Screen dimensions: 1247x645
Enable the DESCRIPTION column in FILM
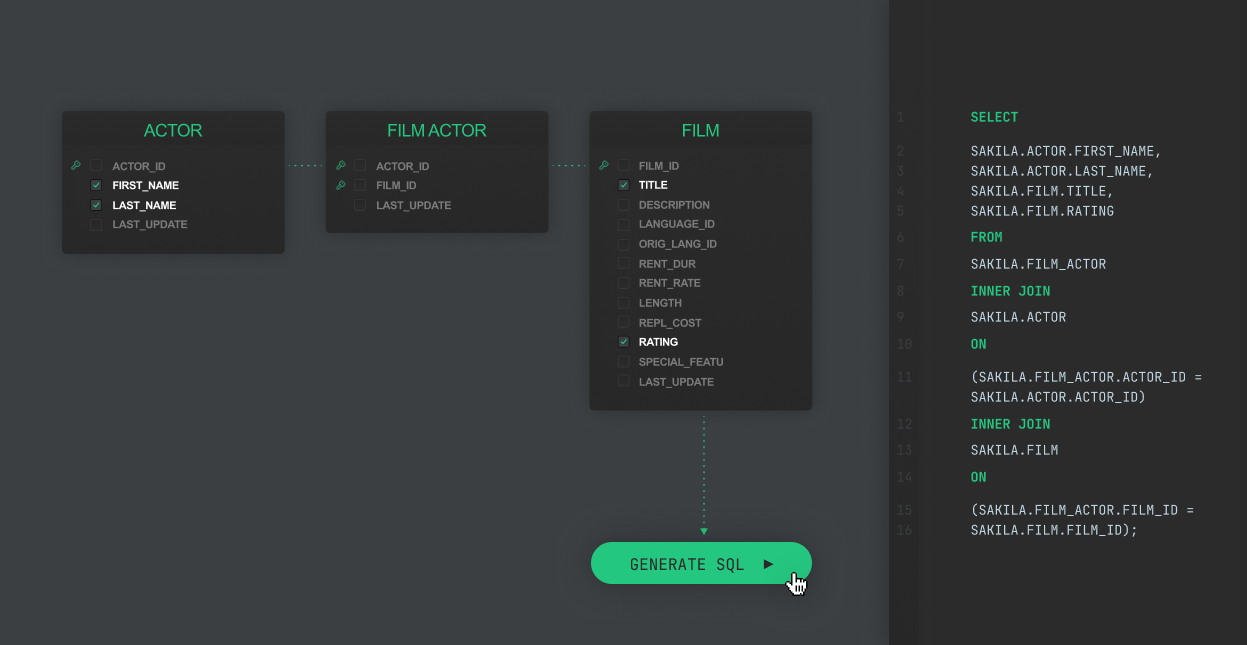click(x=623, y=204)
